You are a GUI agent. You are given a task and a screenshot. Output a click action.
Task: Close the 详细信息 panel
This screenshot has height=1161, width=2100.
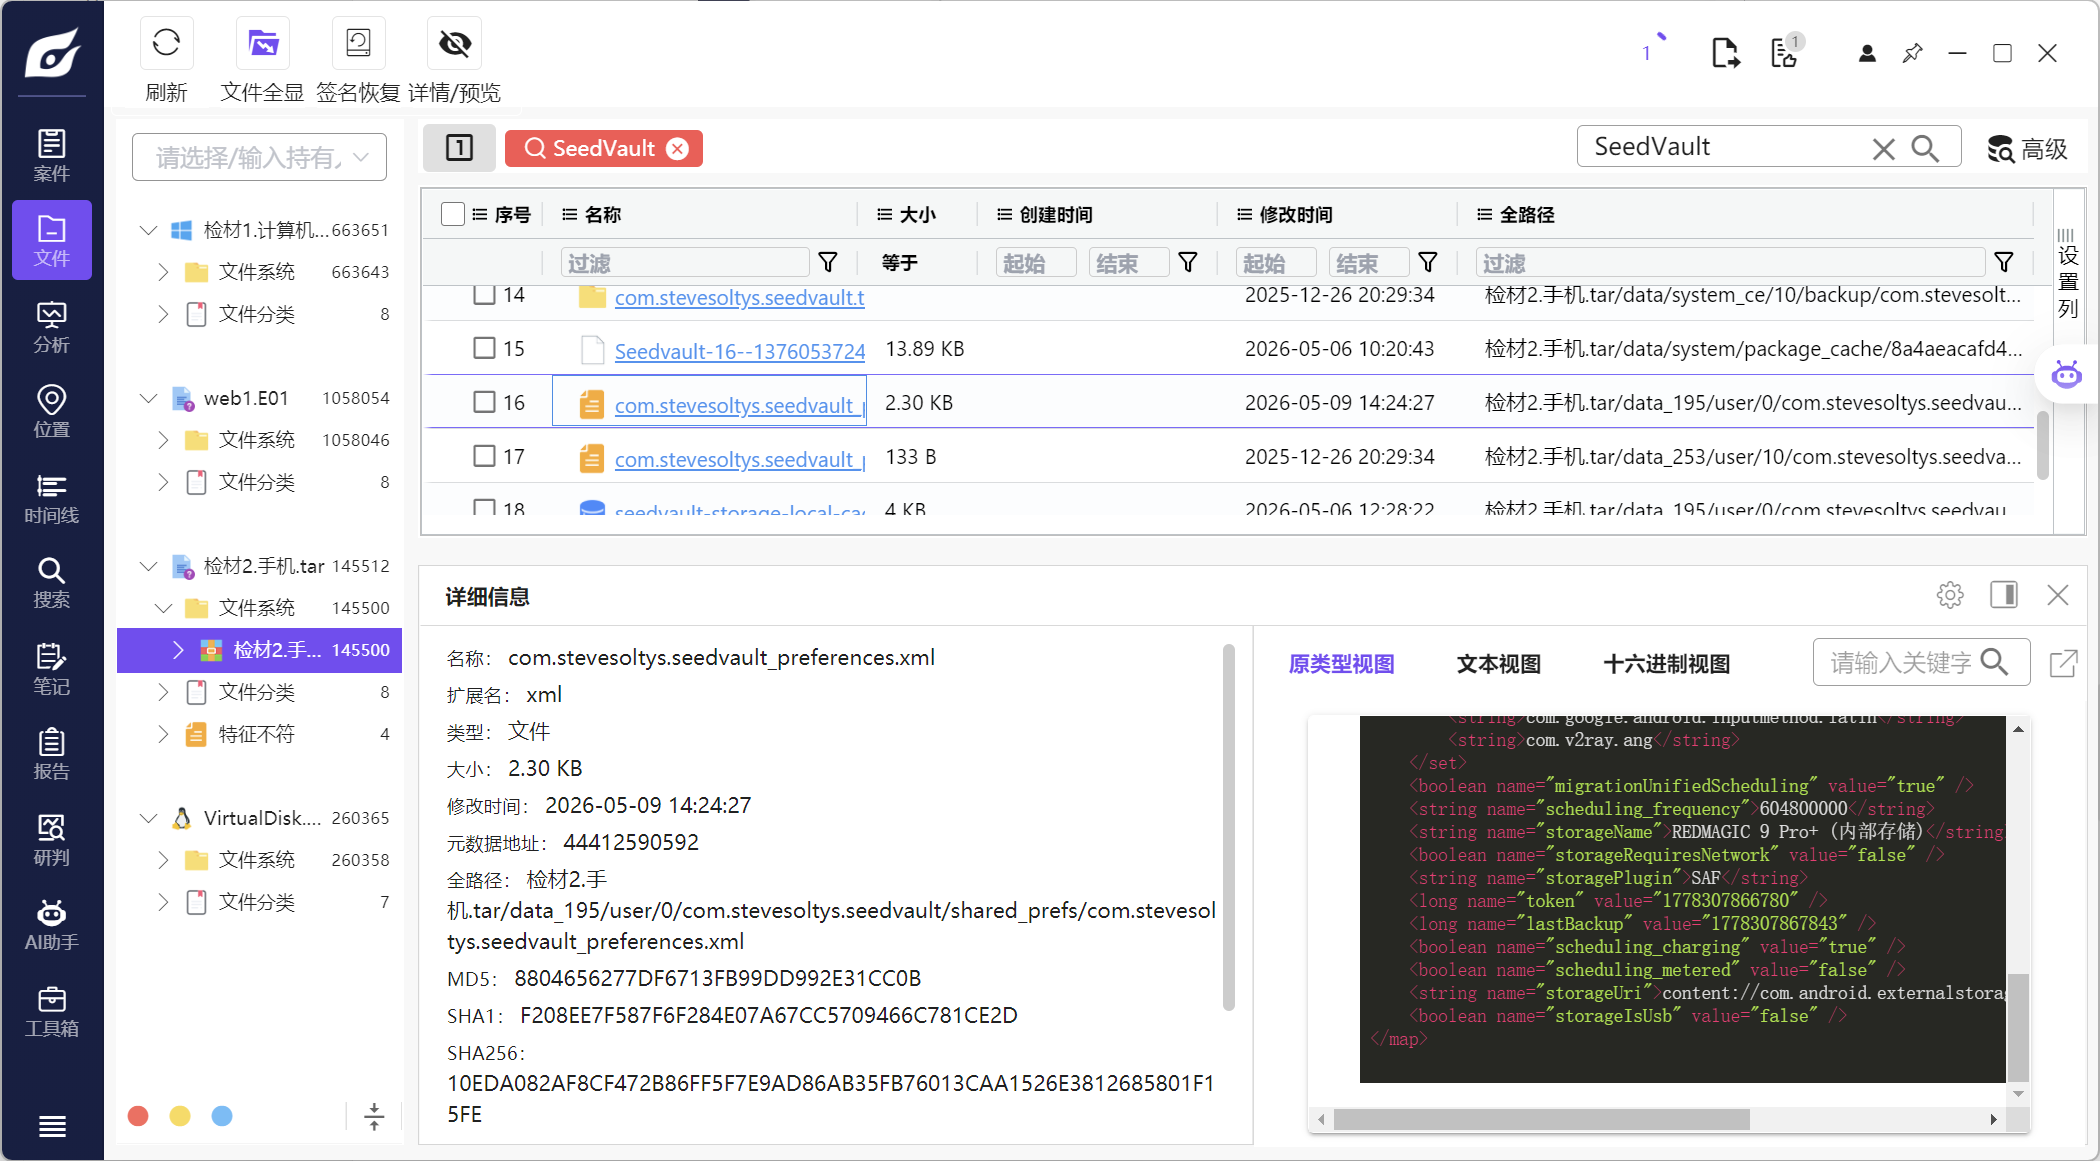pos(2058,595)
